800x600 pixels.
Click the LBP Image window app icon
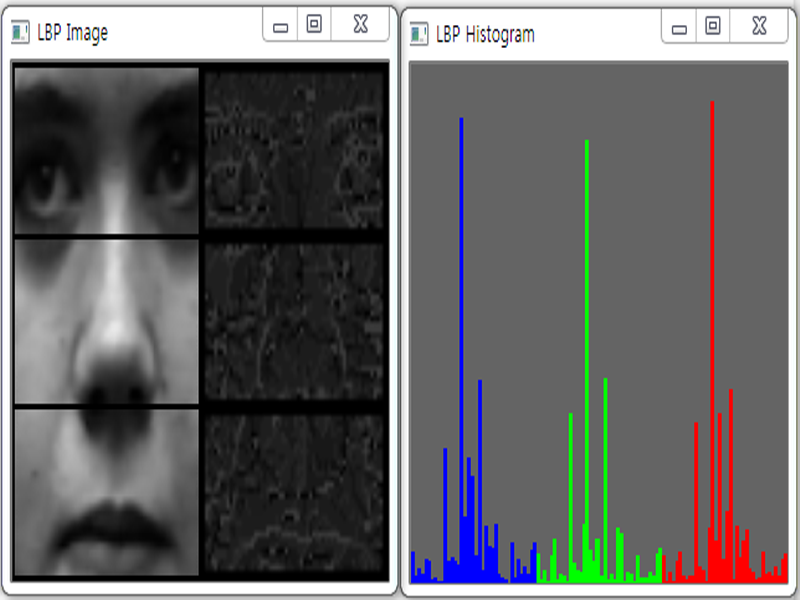point(20,32)
